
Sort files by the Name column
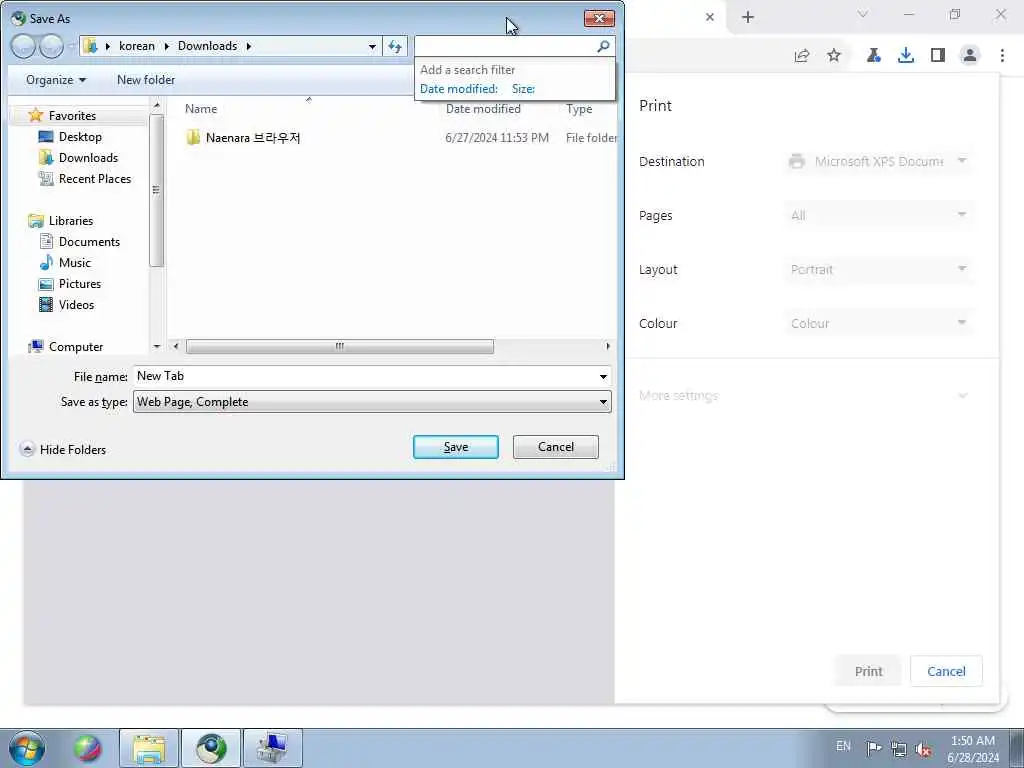point(200,109)
